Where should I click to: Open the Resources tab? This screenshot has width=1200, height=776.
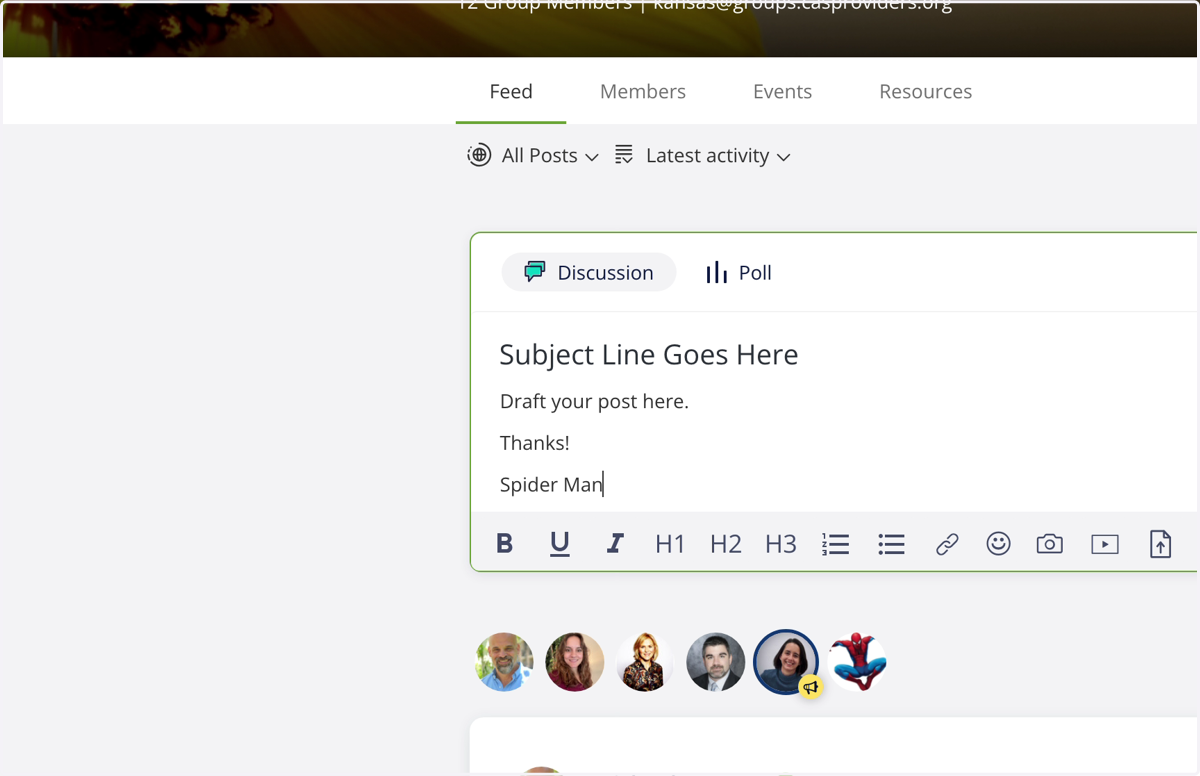point(926,91)
